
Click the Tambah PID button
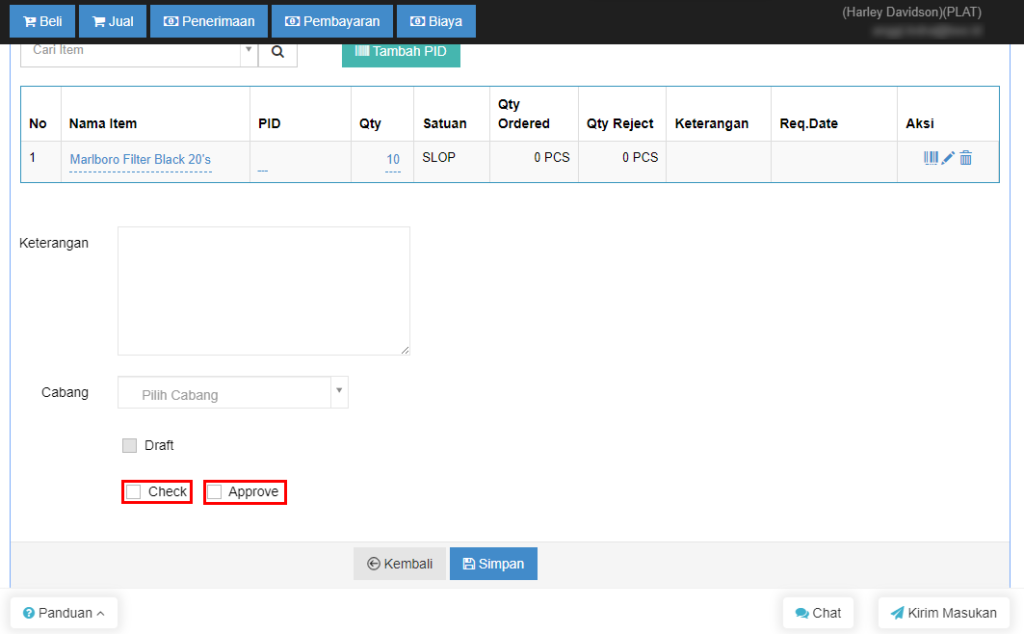401,52
